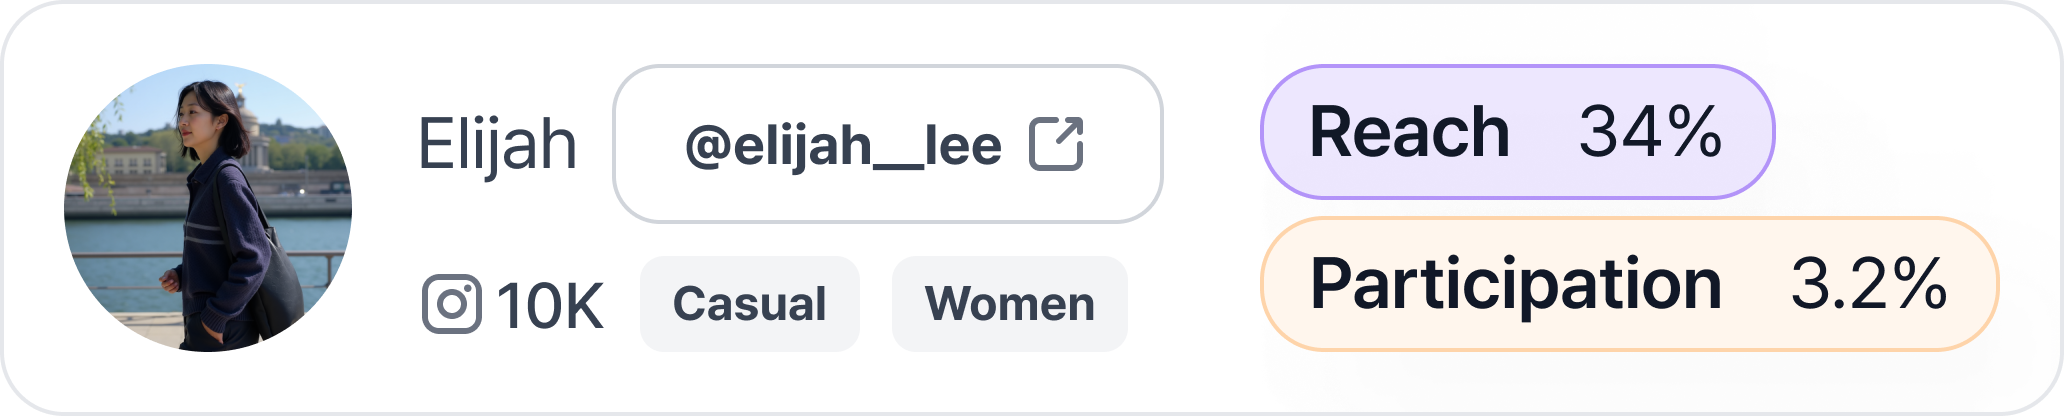Click the Instagram logo icon

click(x=451, y=303)
